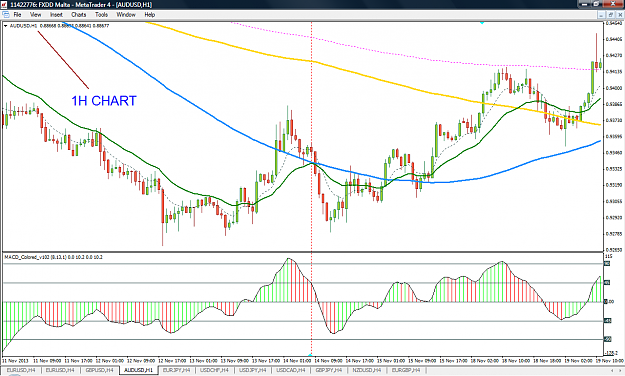Open the Insert menu
The width and height of the screenshot is (625, 376).
click(56, 15)
